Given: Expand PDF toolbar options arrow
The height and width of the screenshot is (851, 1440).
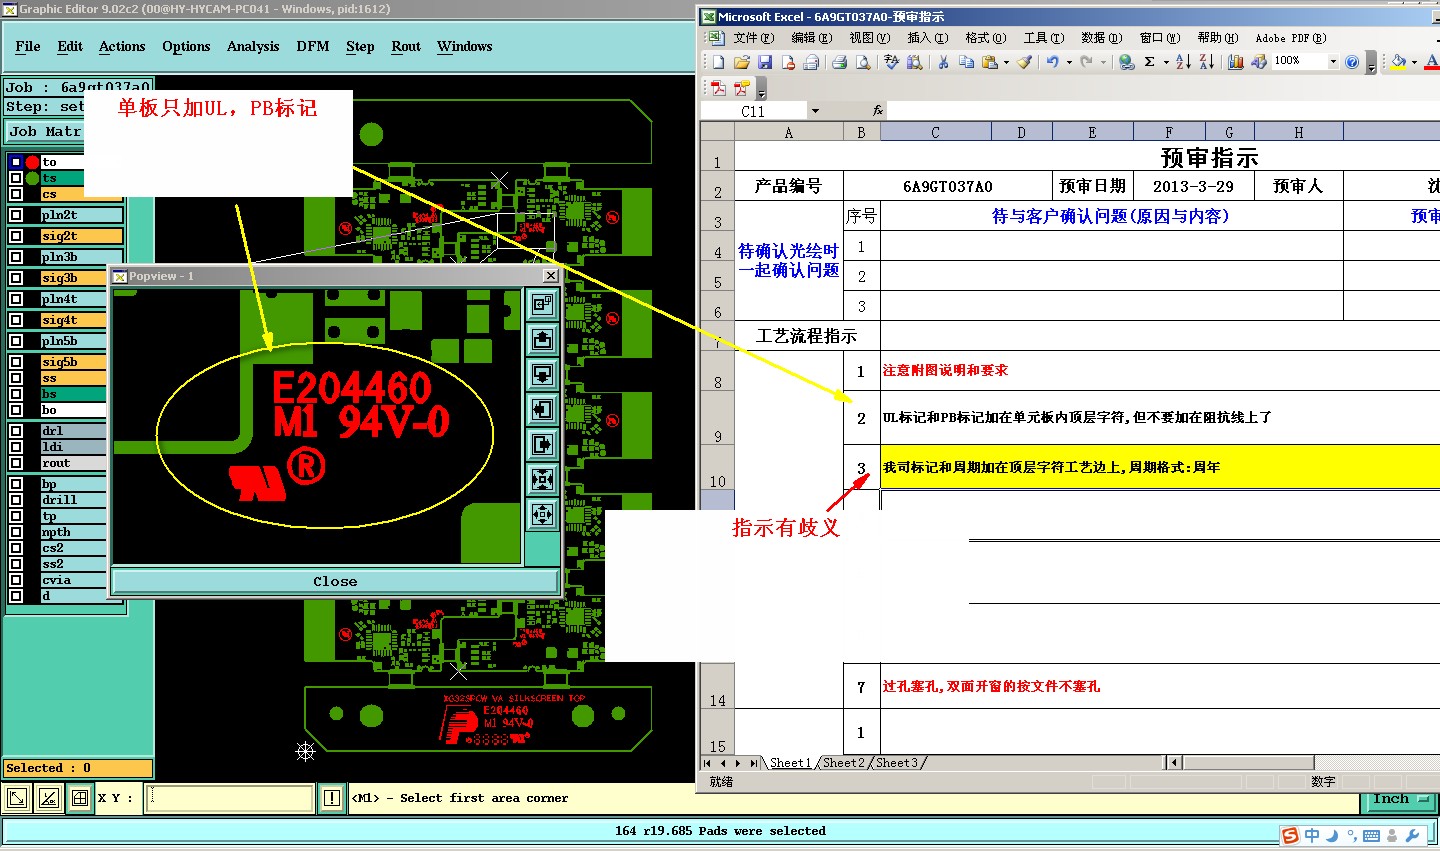Looking at the screenshot, I should pos(761,89).
